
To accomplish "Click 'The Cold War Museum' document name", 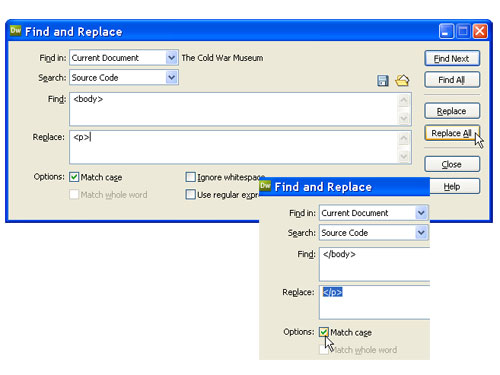I will (222, 58).
